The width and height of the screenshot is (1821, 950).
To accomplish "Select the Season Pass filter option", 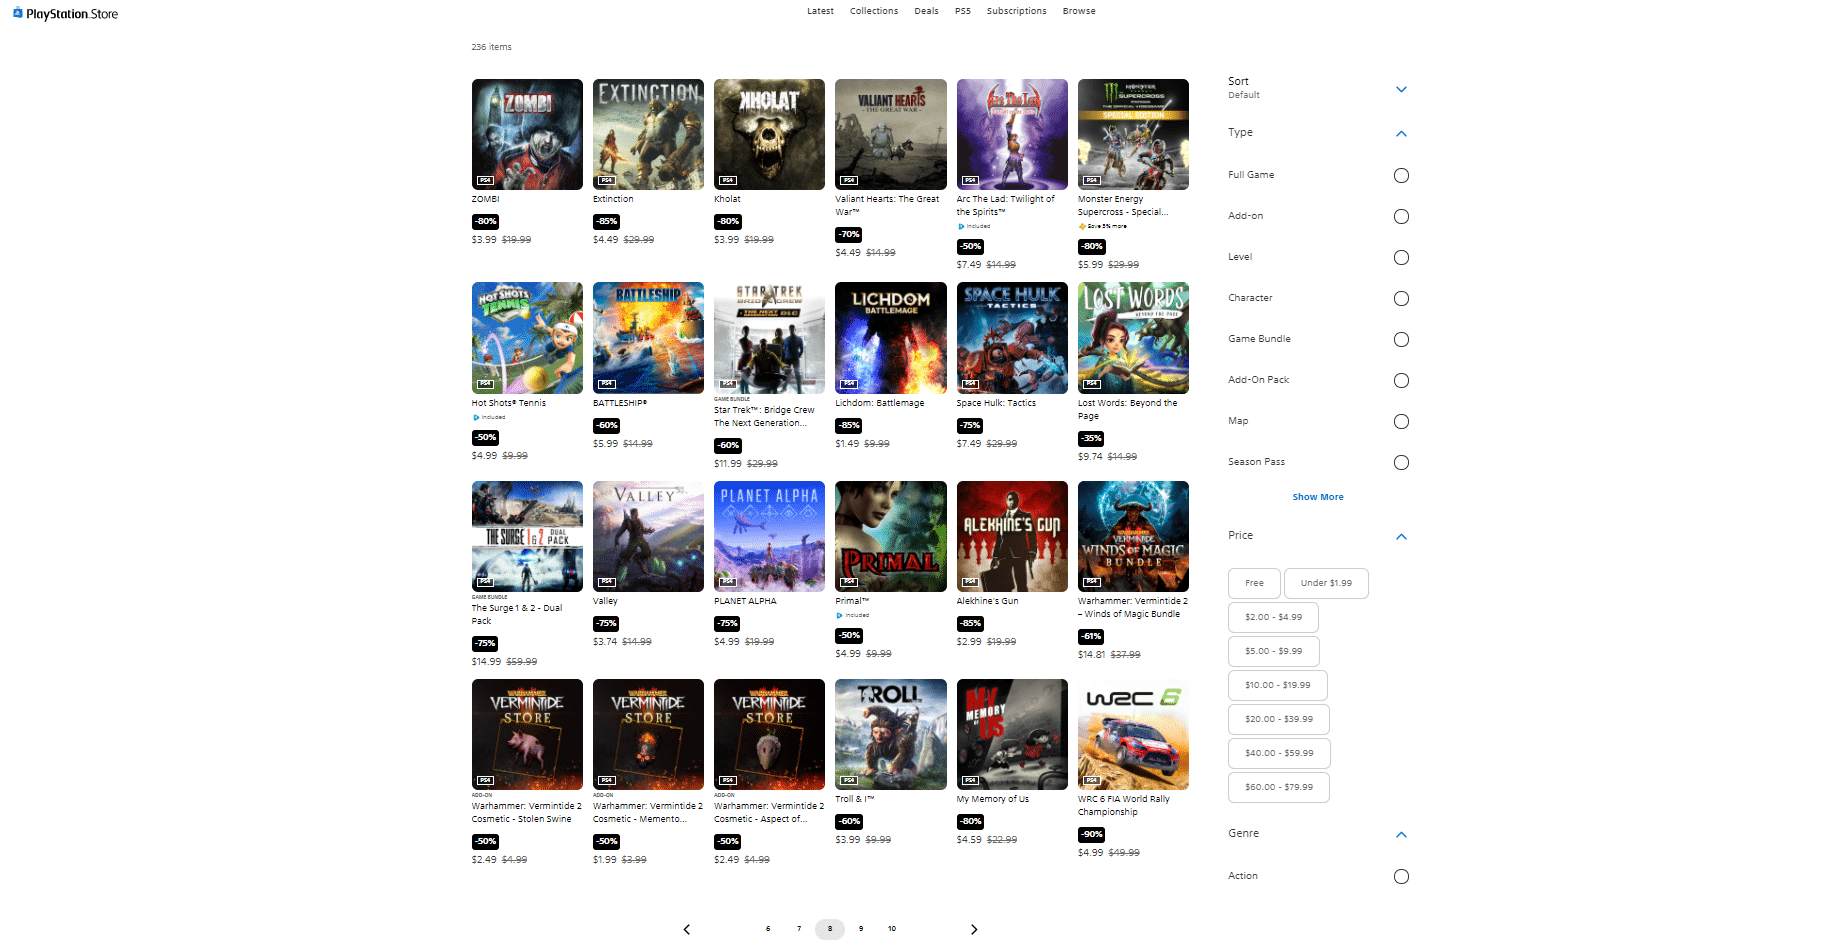I will click(1401, 463).
